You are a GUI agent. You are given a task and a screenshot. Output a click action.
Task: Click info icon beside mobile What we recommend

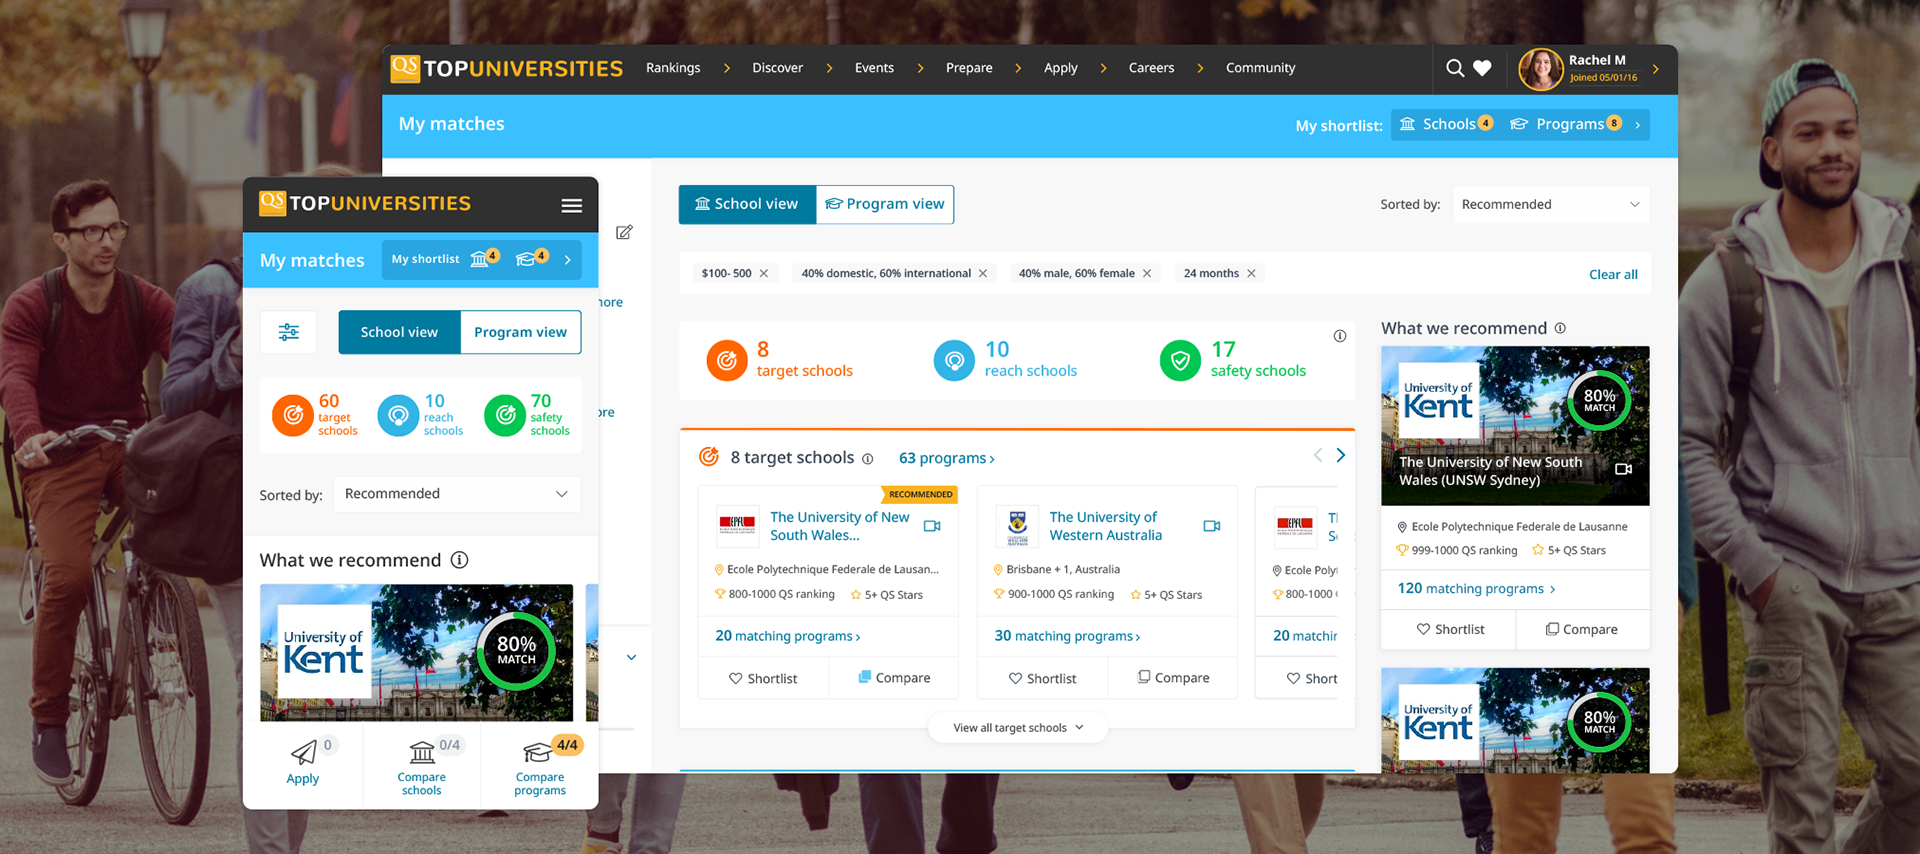pyautogui.click(x=460, y=560)
